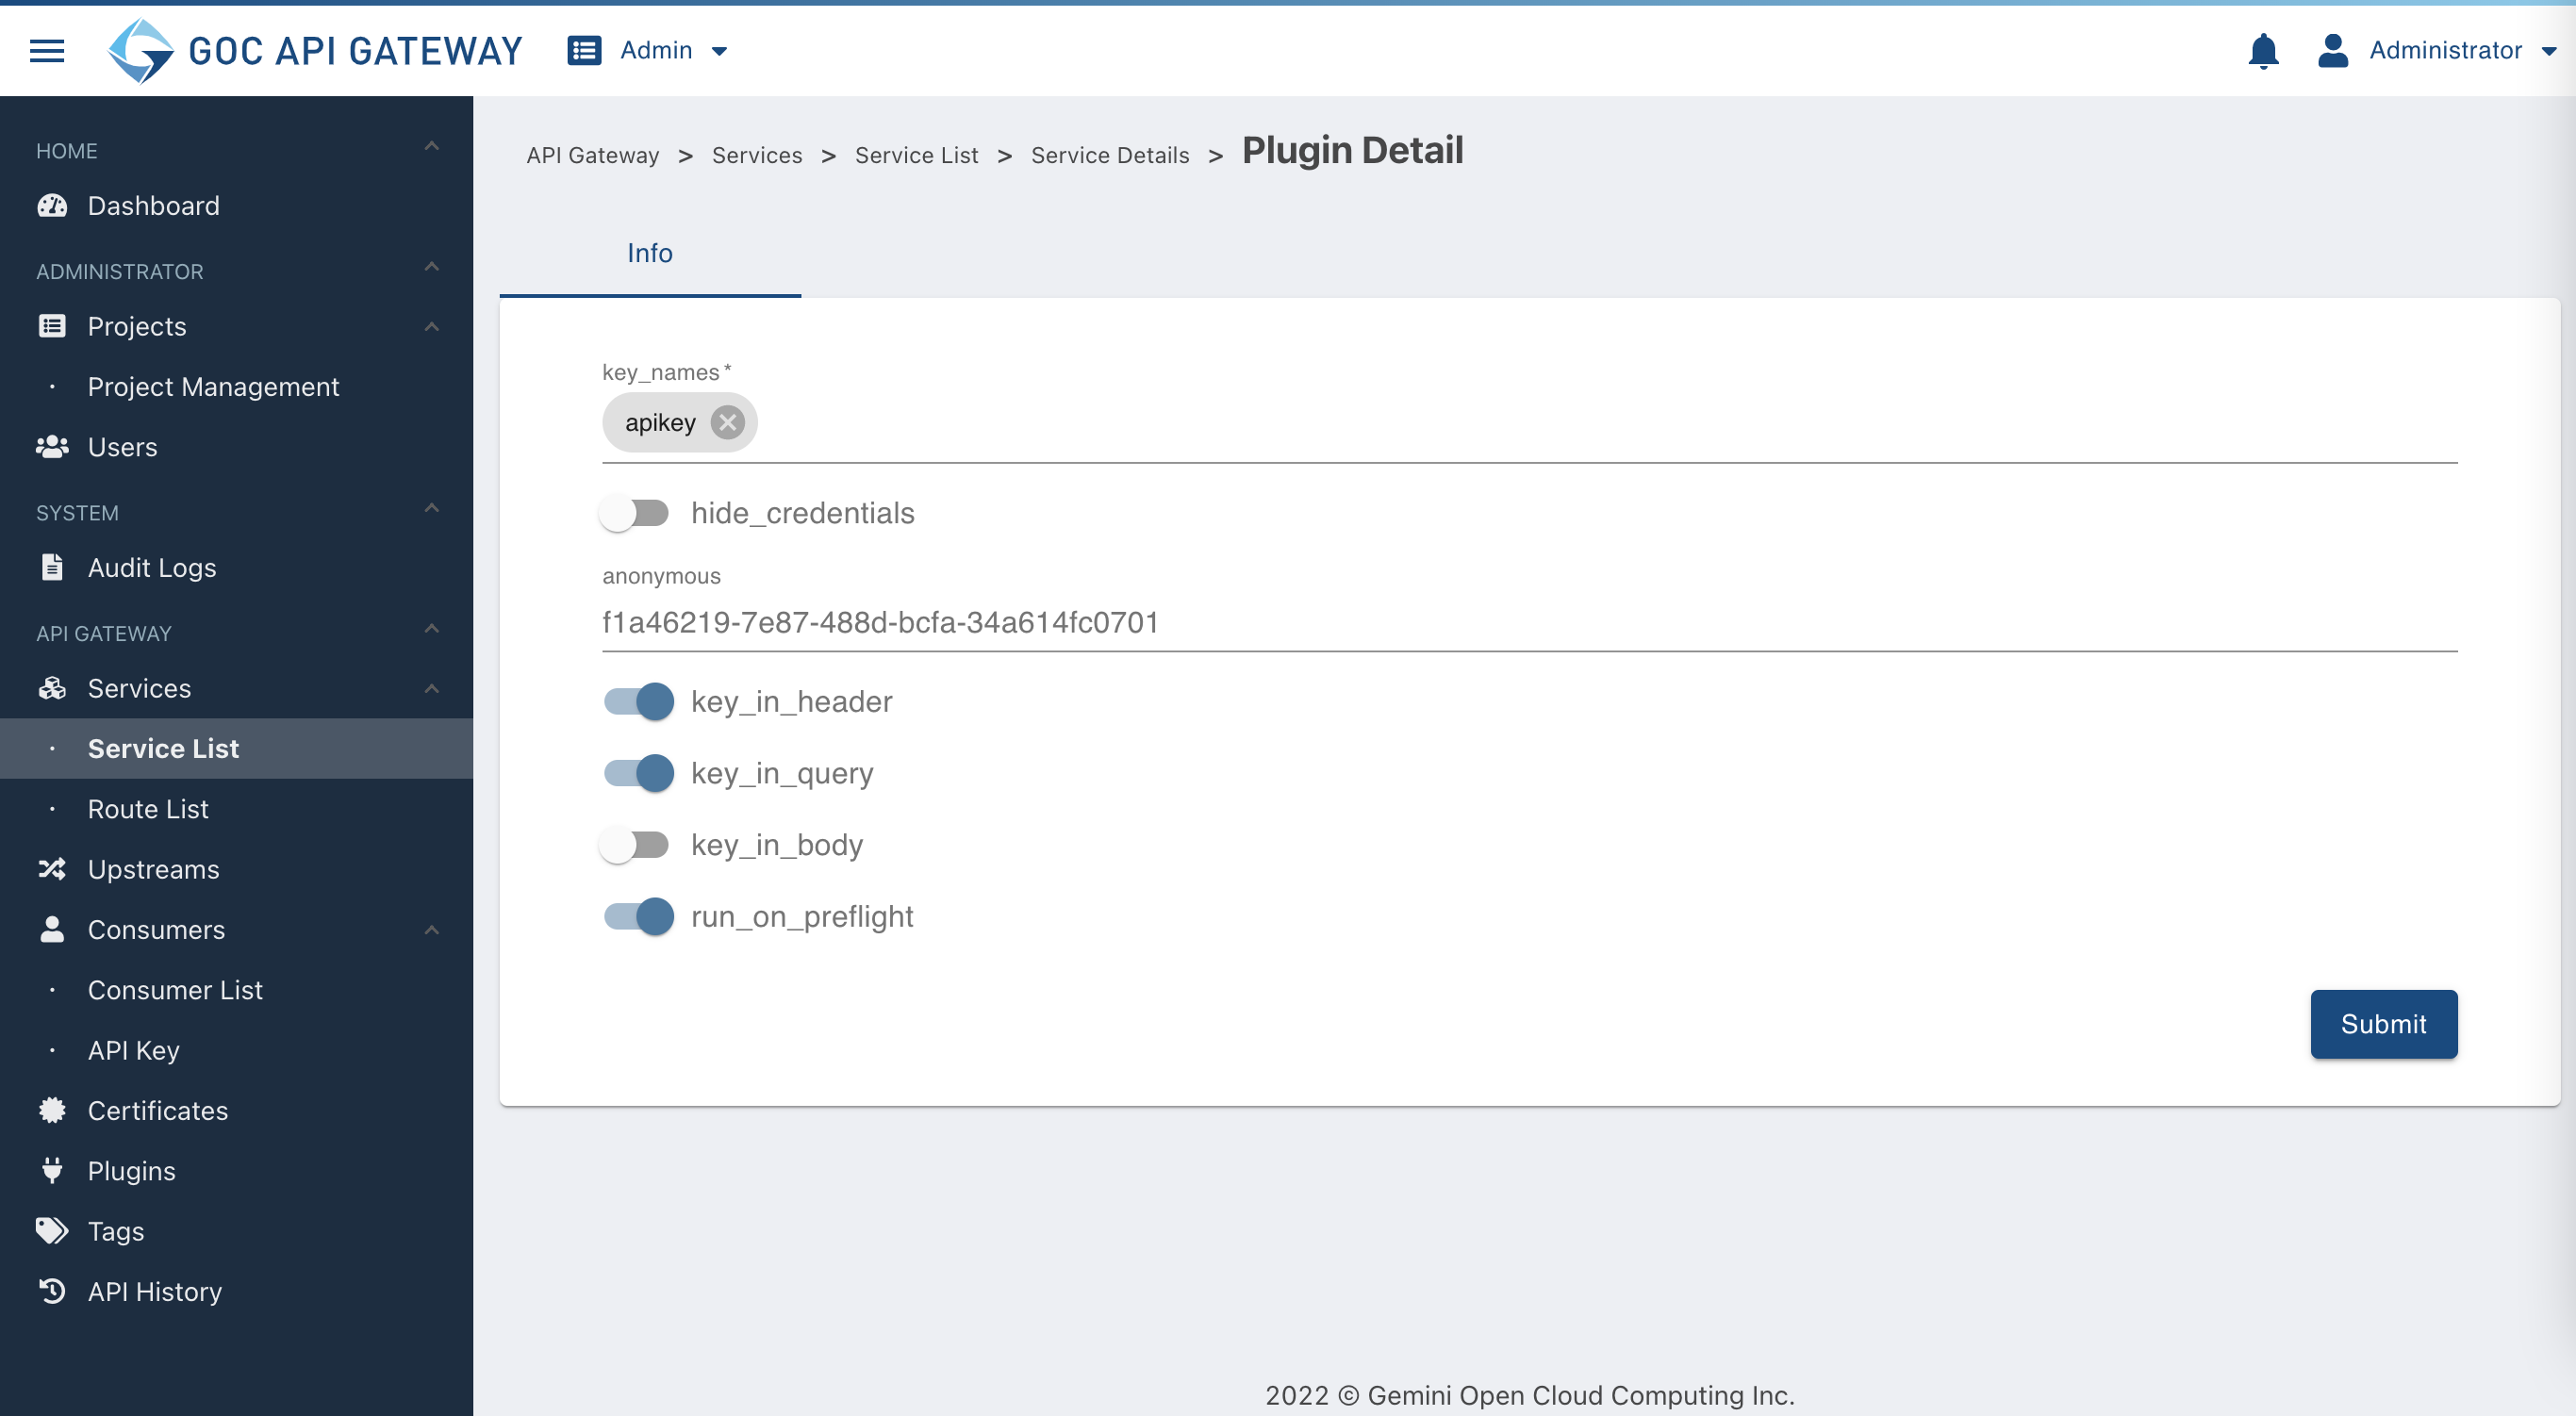Open the hamburger menu icon

[47, 50]
